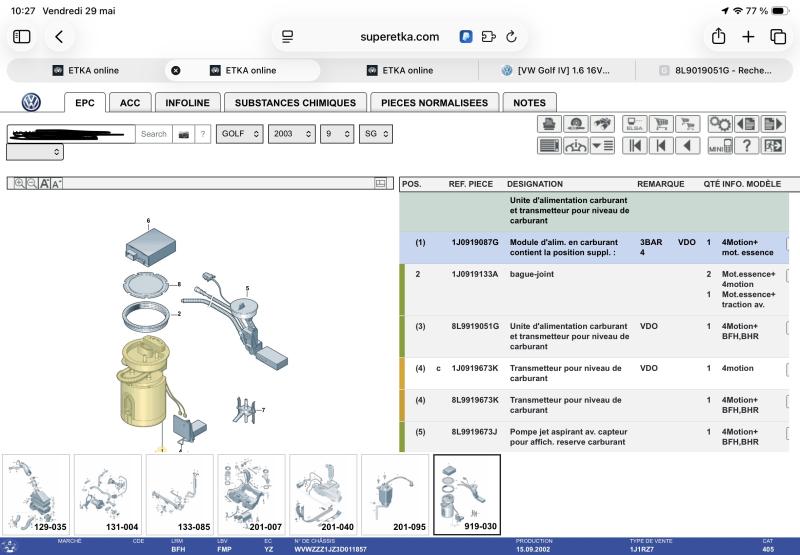Open help via toolbar question mark
The width and height of the screenshot is (800, 555).
click(746, 146)
